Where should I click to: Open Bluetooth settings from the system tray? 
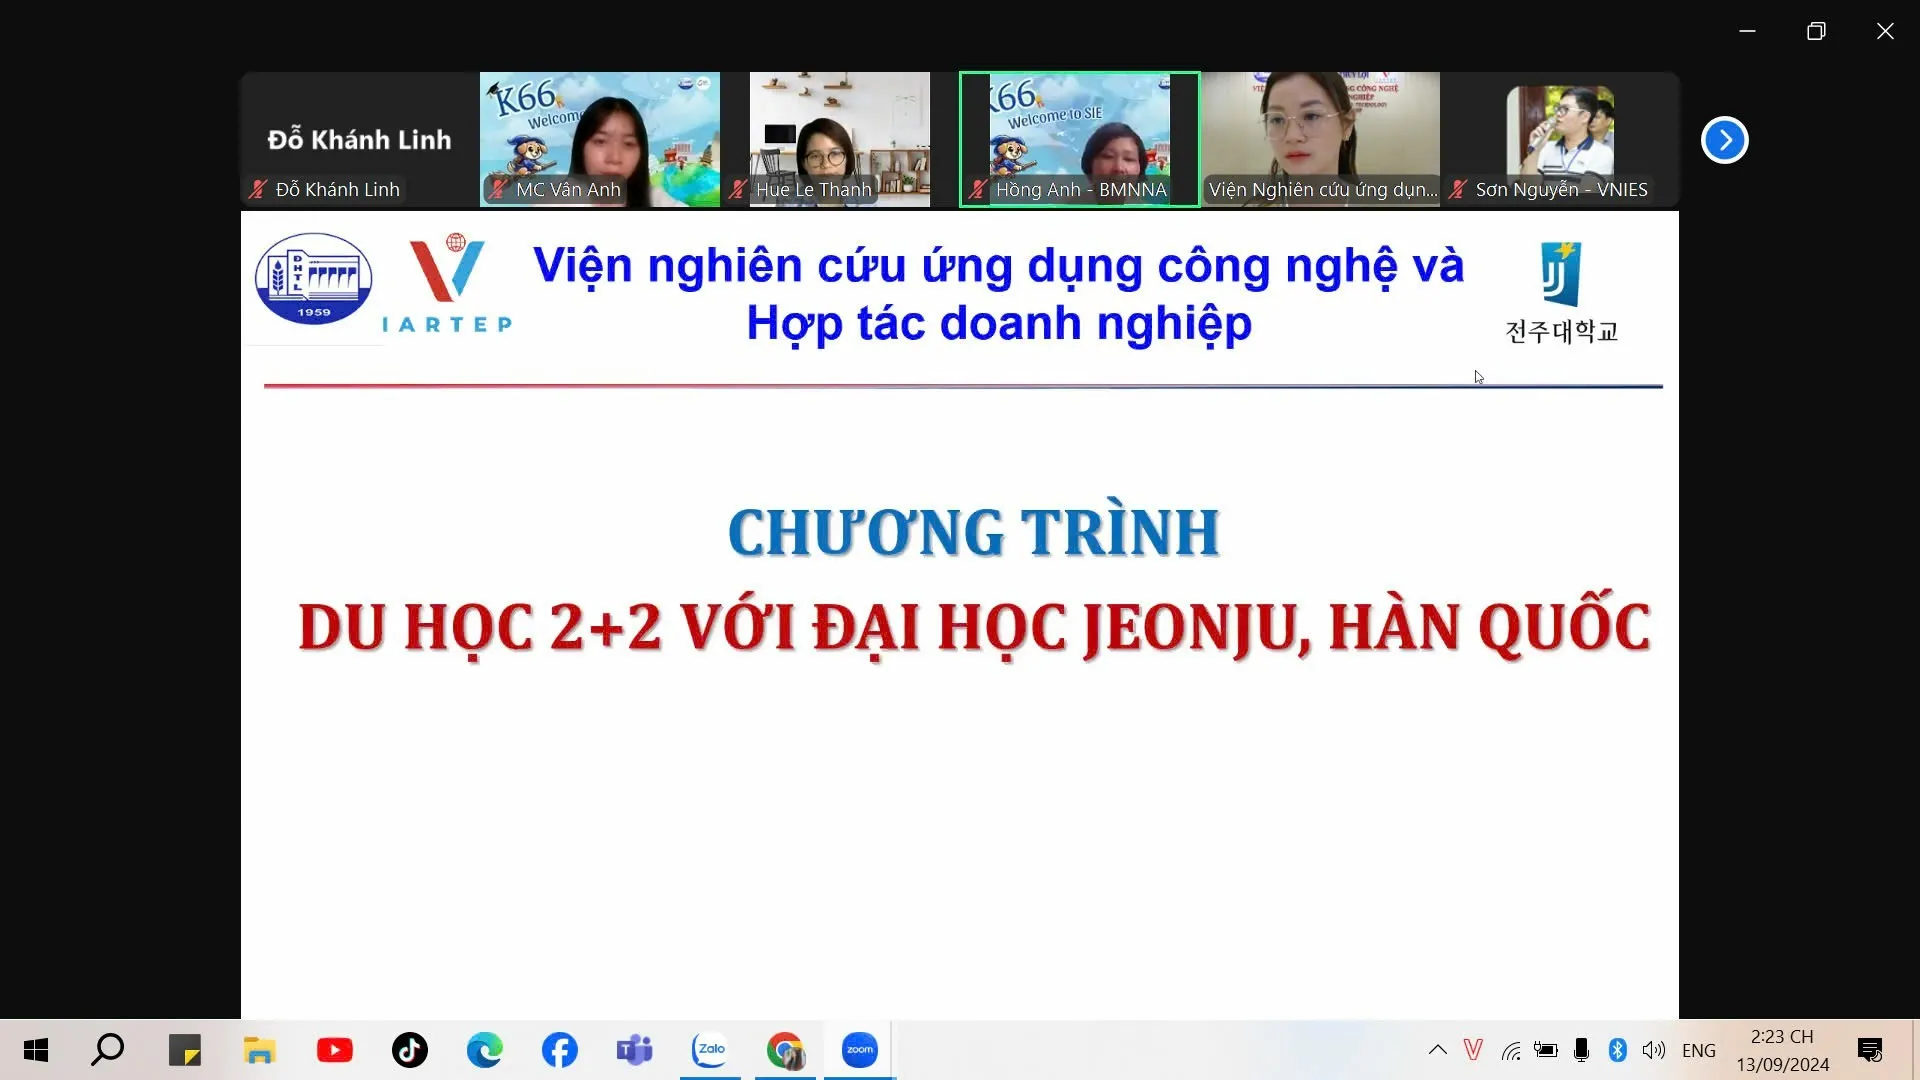[1618, 1050]
